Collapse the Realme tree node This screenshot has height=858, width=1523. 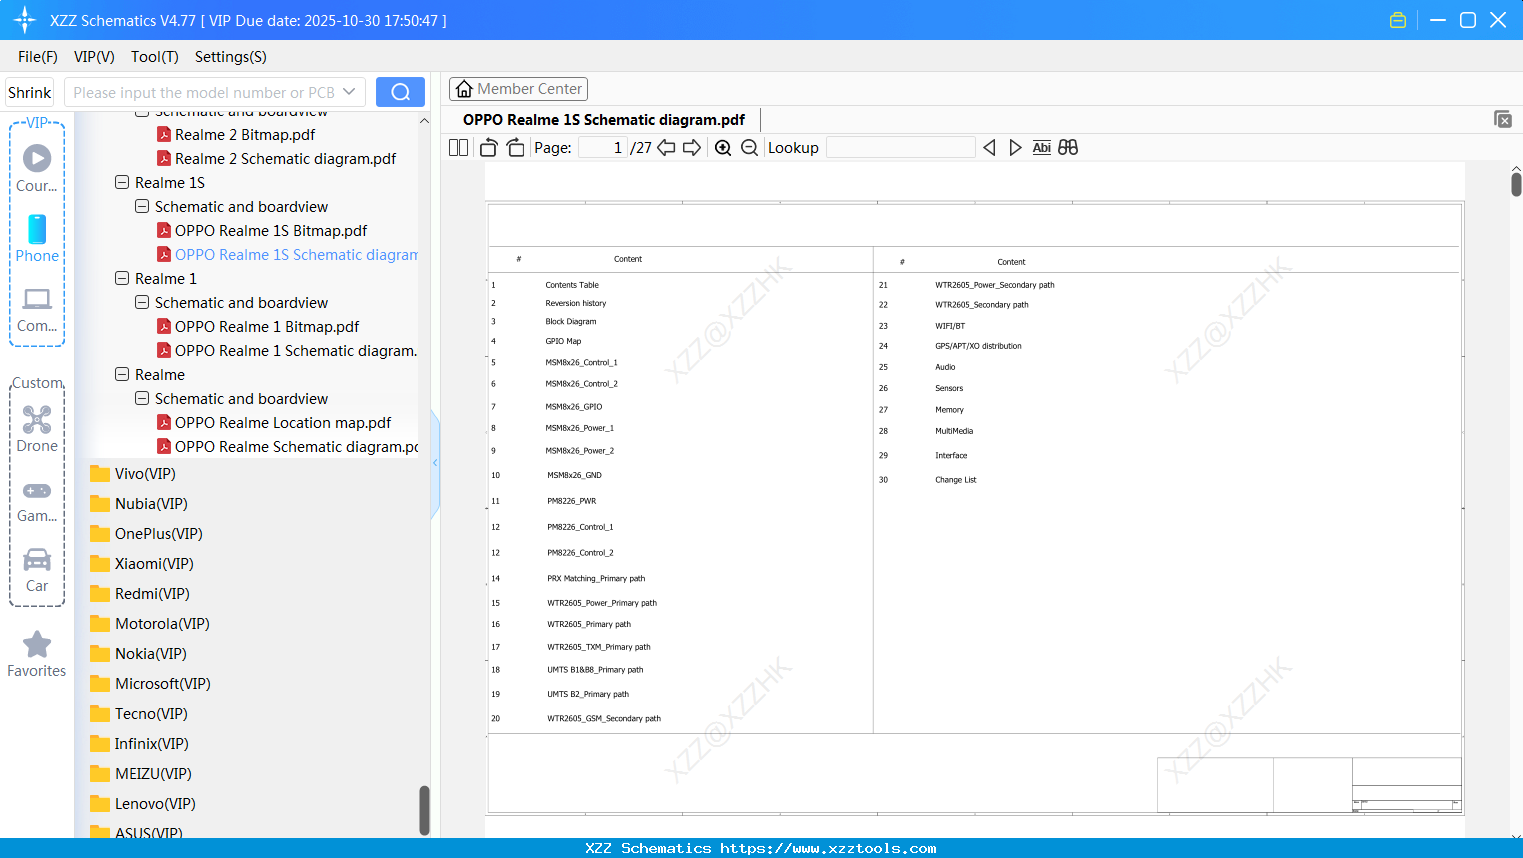(x=122, y=375)
